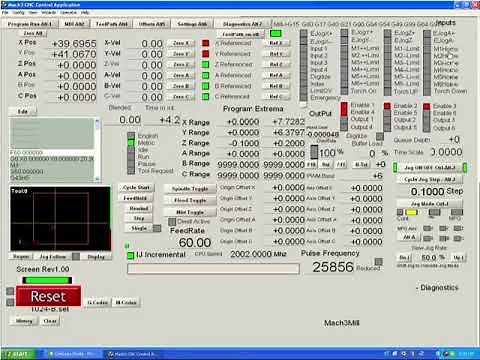The height and width of the screenshot is (360, 480).
Task: Click the Ref Z button
Action: 276,65
